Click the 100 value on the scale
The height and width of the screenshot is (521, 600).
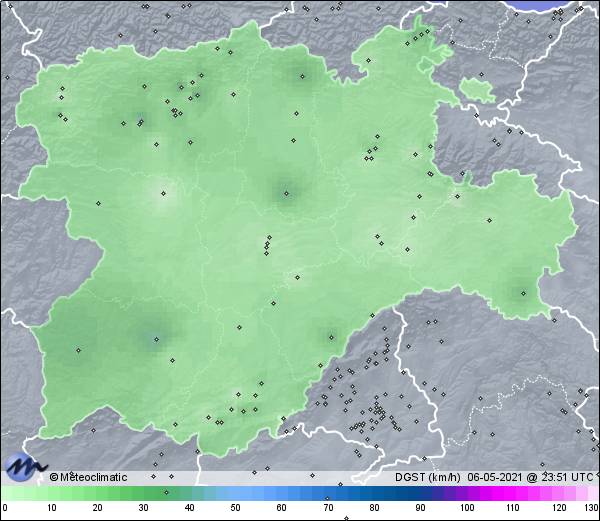point(467,508)
